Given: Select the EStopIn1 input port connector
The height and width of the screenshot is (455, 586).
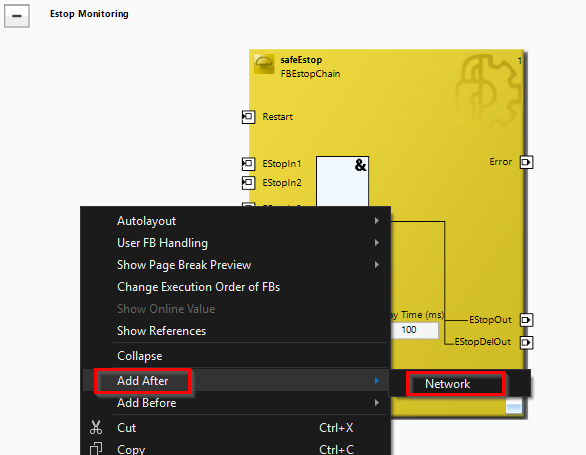Looking at the screenshot, I should pyautogui.click(x=249, y=164).
